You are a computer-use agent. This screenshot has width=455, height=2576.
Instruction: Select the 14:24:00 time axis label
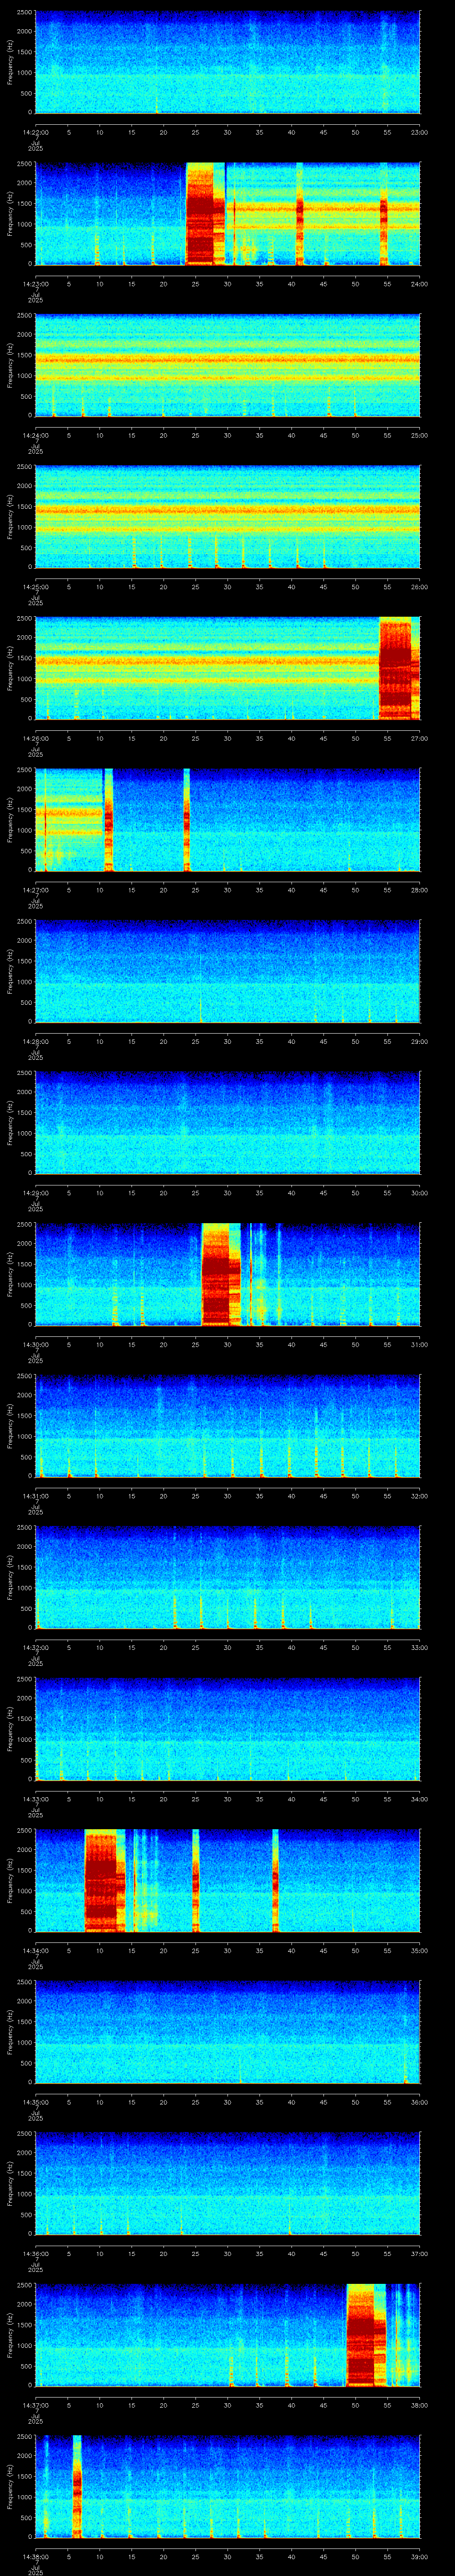35,435
